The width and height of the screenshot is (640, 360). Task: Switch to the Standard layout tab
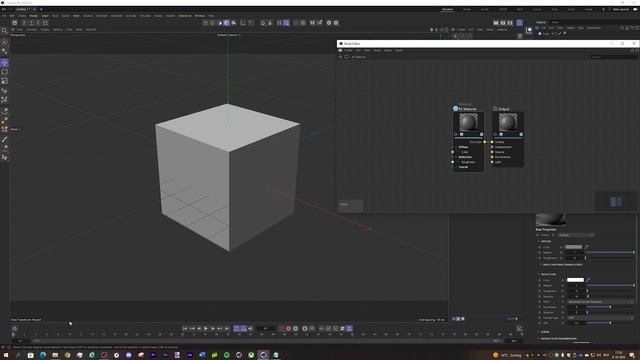click(x=447, y=9)
